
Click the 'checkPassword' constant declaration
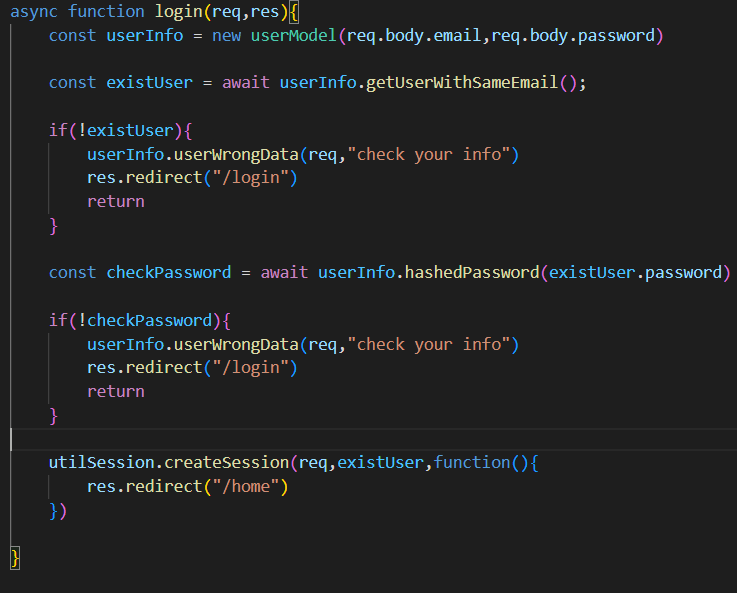[169, 273]
